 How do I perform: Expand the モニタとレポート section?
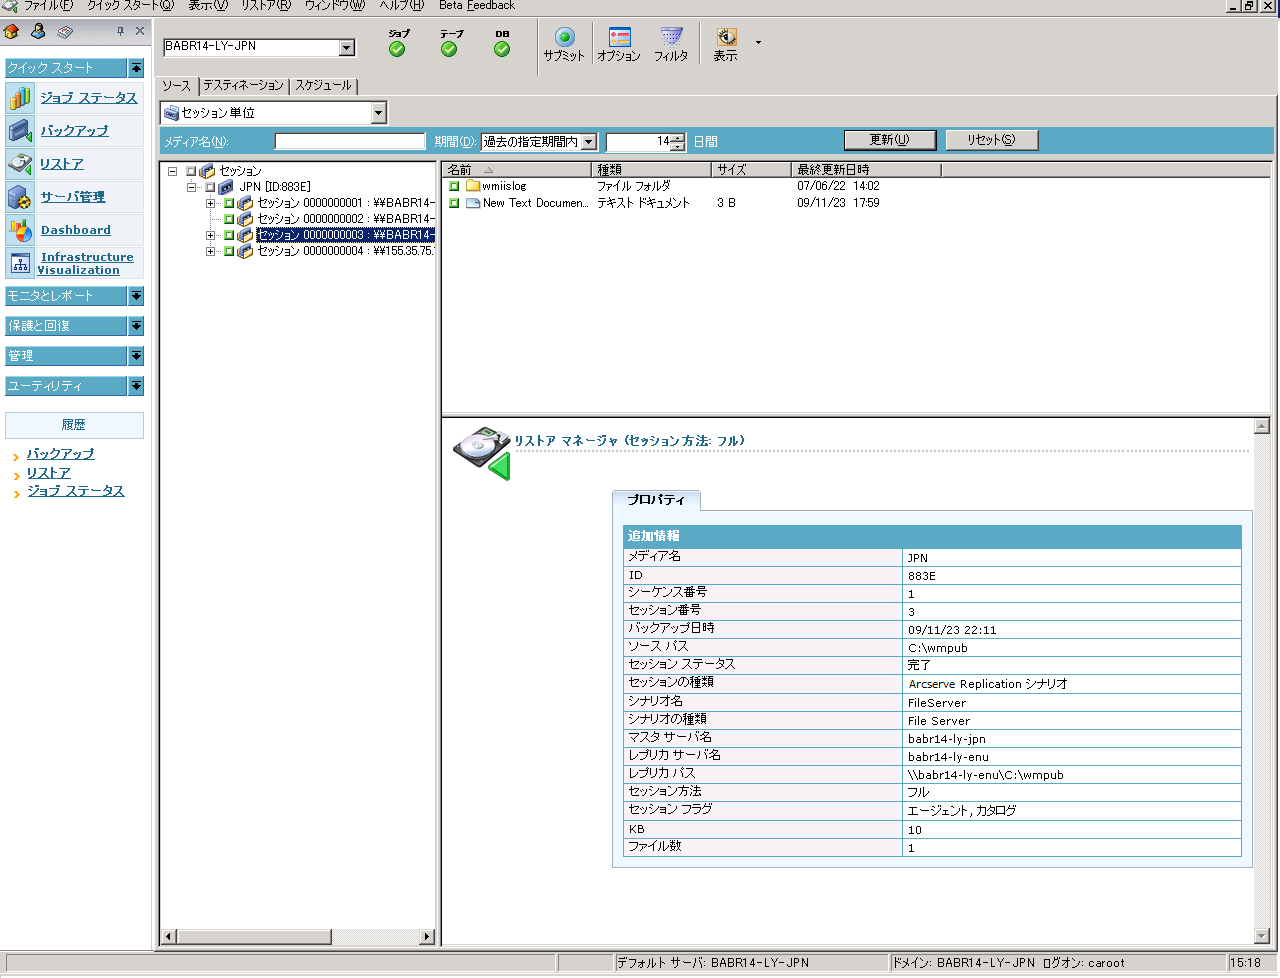pyautogui.click(x=137, y=296)
